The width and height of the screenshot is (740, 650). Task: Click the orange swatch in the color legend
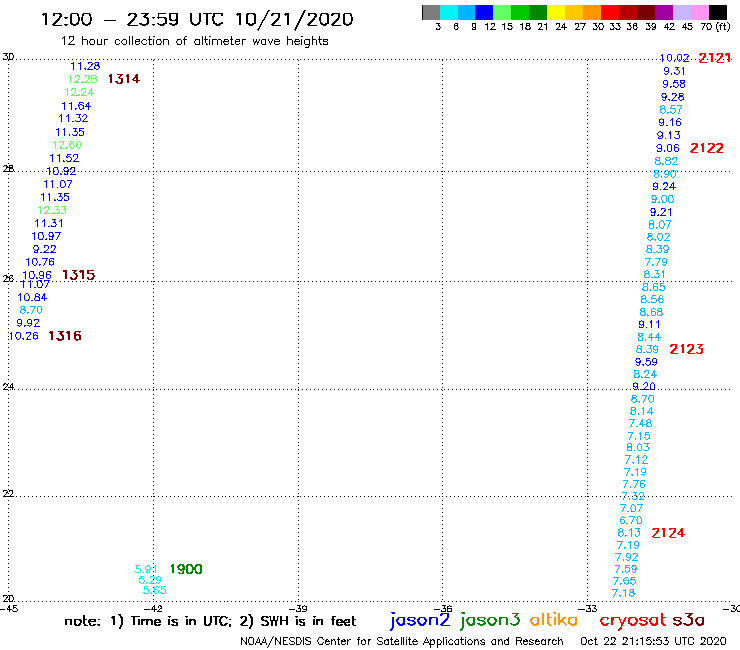coord(592,12)
